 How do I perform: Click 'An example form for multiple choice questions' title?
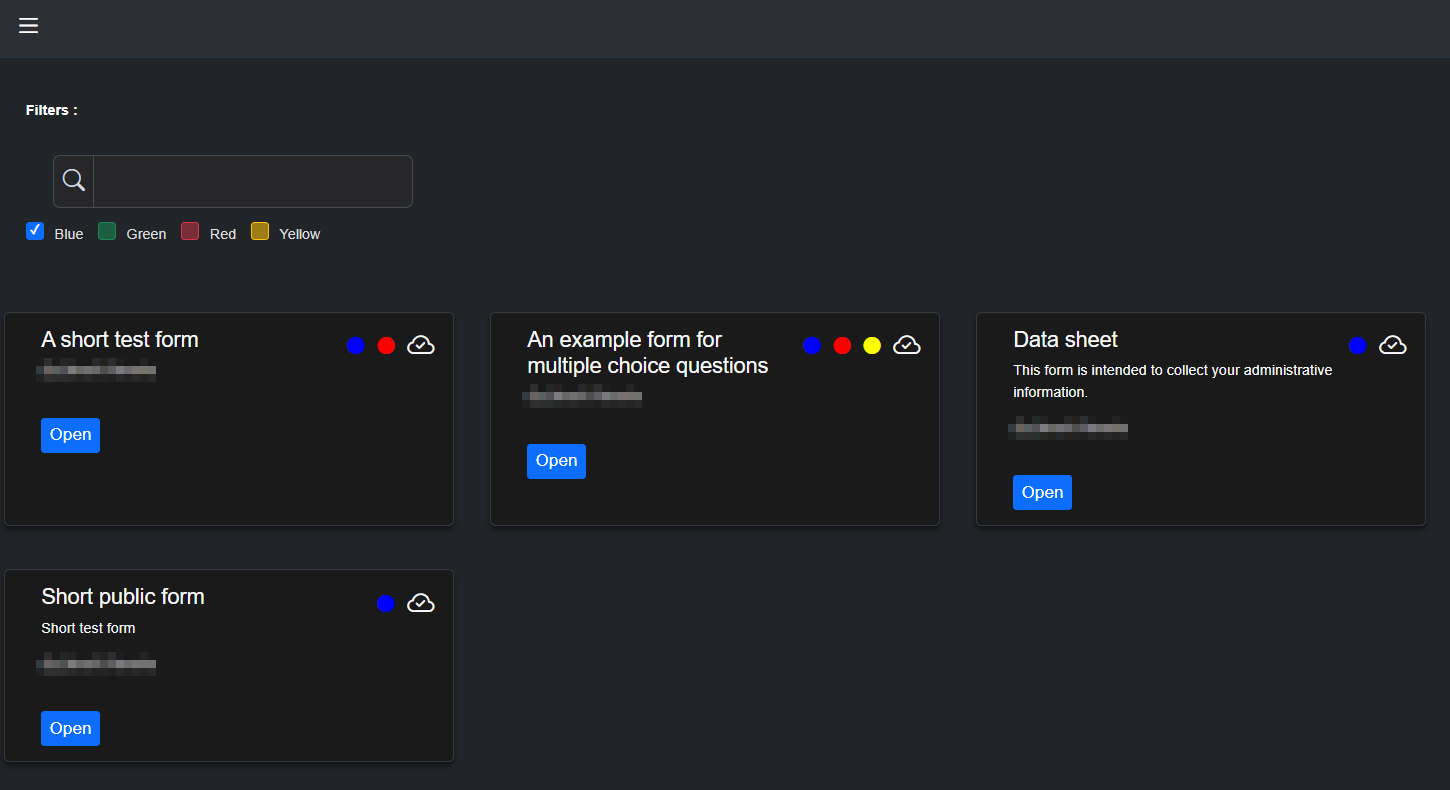coord(648,353)
